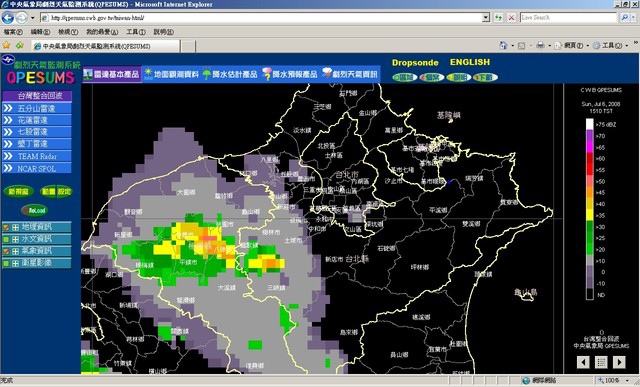Image resolution: width=640 pixels, height=387 pixels.
Task: Click the reflectivity color scale legend bar
Action: click(x=589, y=209)
